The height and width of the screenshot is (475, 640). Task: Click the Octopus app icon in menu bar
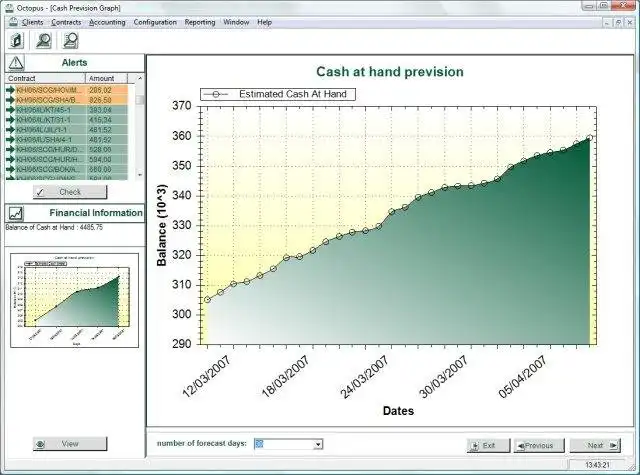[13, 22]
